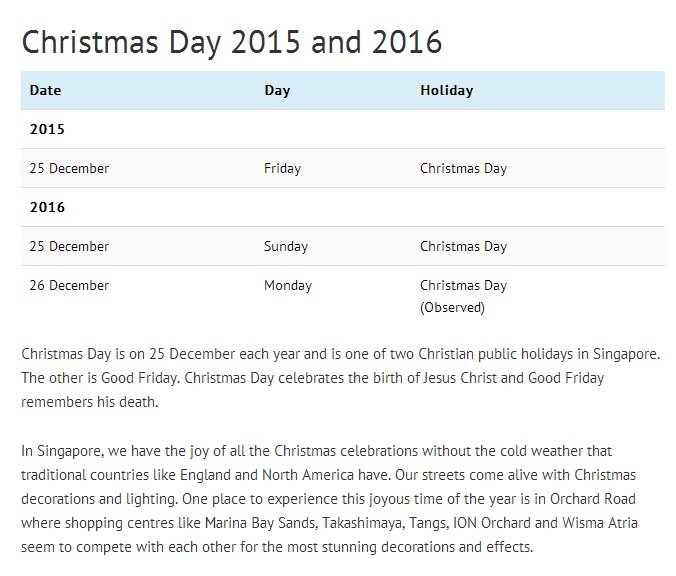
Task: Click the Date column header
Action: 45,90
